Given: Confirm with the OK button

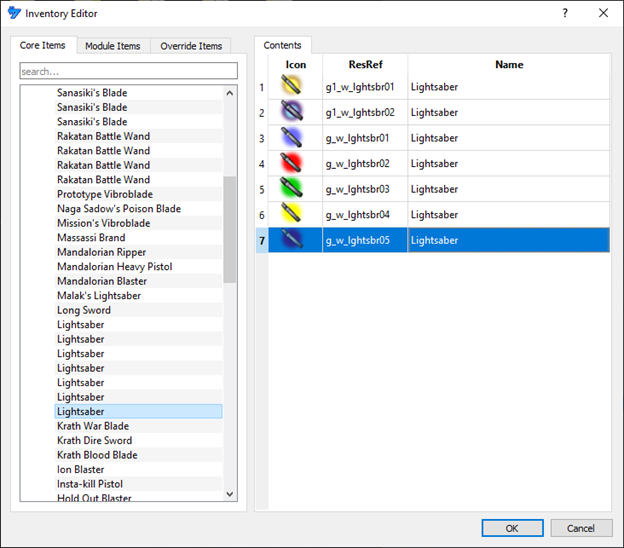Looking at the screenshot, I should pos(512,528).
